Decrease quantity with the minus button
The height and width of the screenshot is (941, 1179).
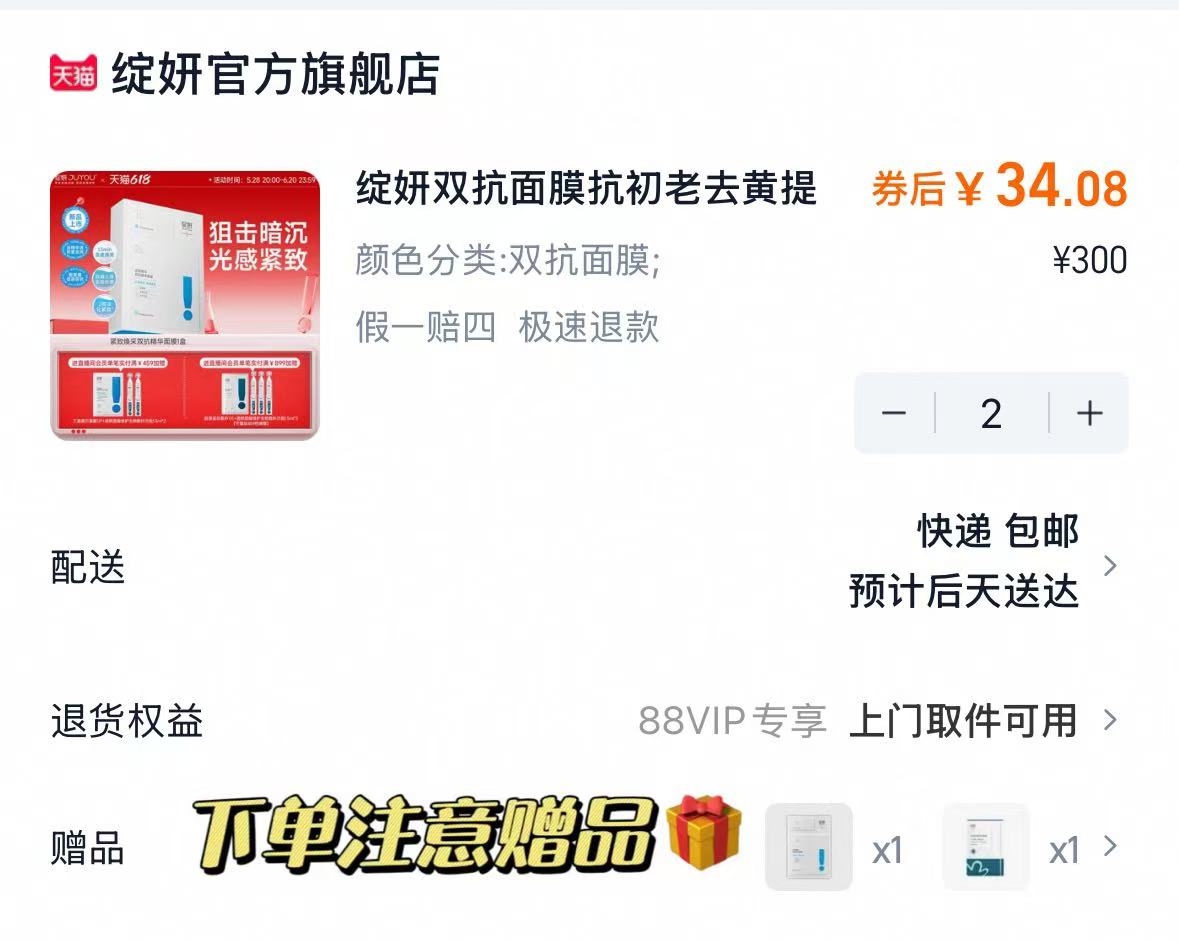(x=893, y=413)
